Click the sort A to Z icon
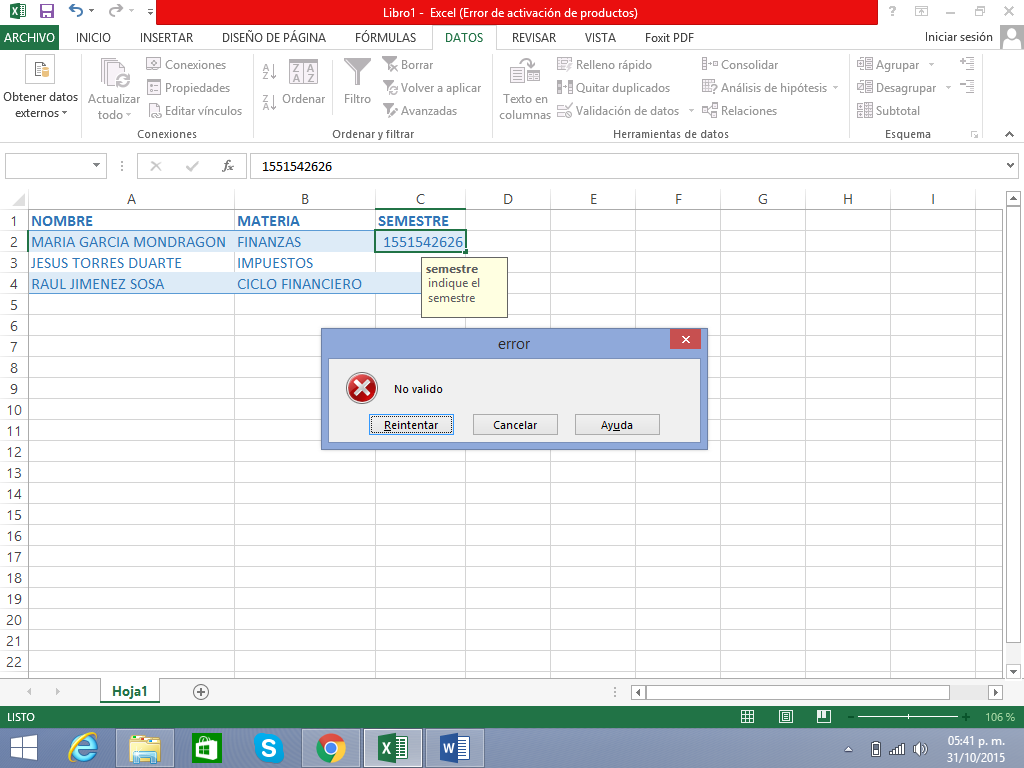The height and width of the screenshot is (768, 1024). point(269,72)
